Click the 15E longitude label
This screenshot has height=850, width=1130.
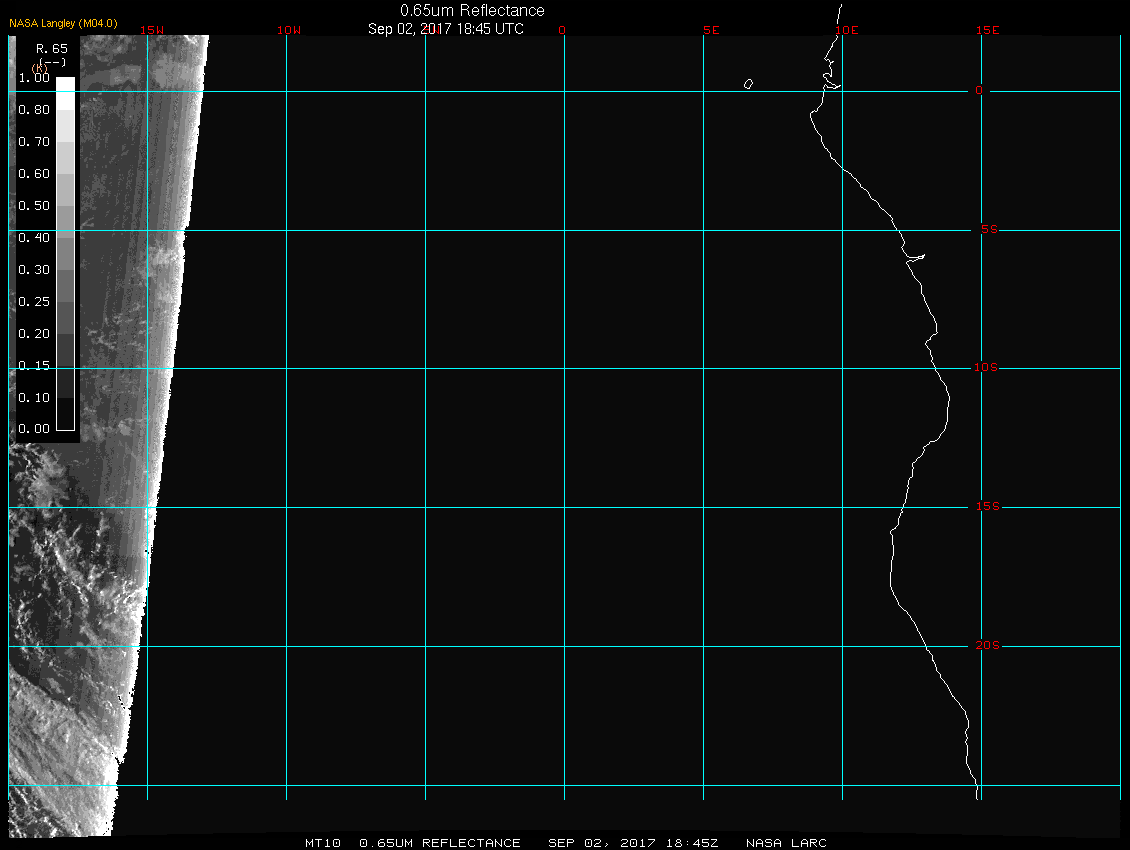988,30
